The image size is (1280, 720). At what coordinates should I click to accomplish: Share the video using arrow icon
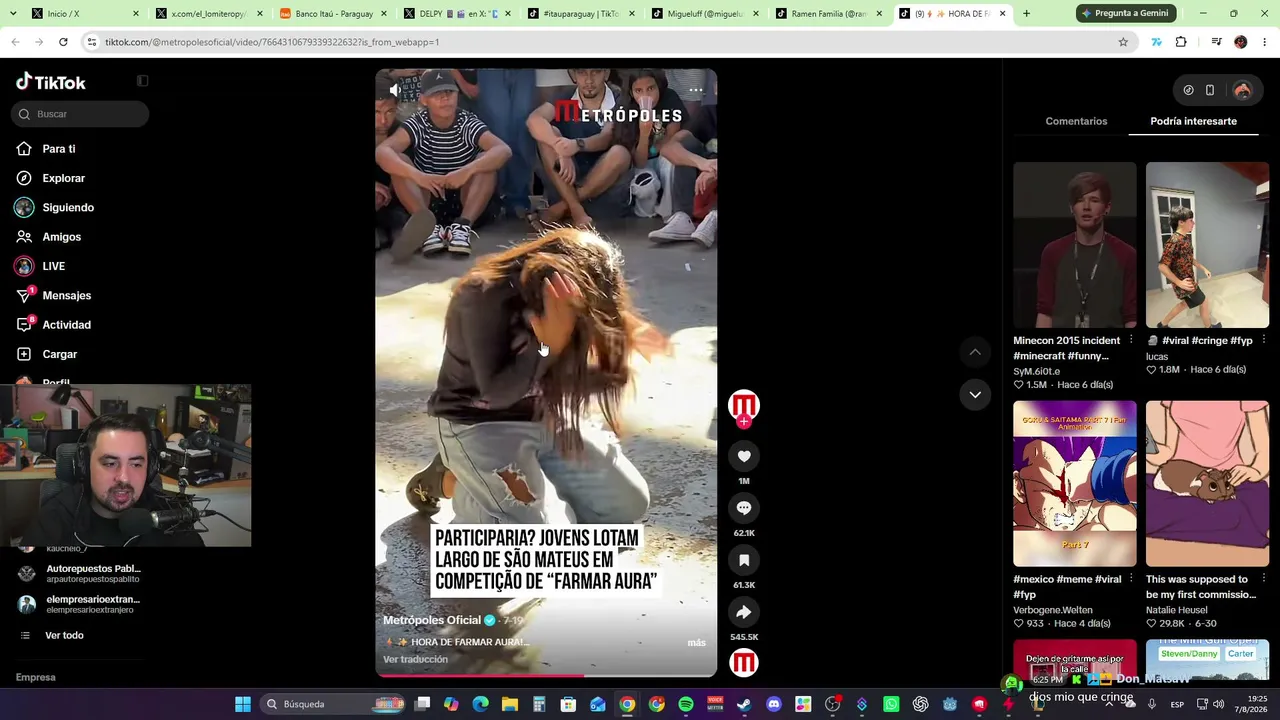pyautogui.click(x=744, y=612)
